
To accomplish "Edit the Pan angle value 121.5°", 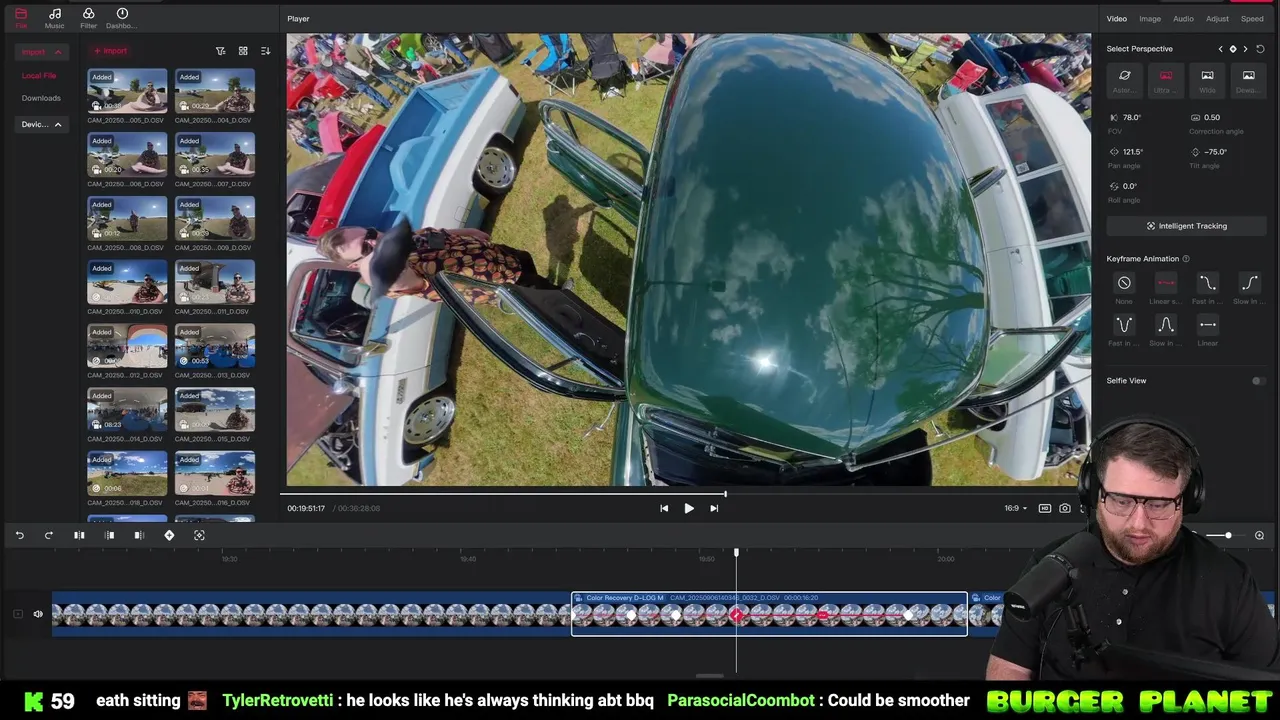I will (x=1133, y=152).
